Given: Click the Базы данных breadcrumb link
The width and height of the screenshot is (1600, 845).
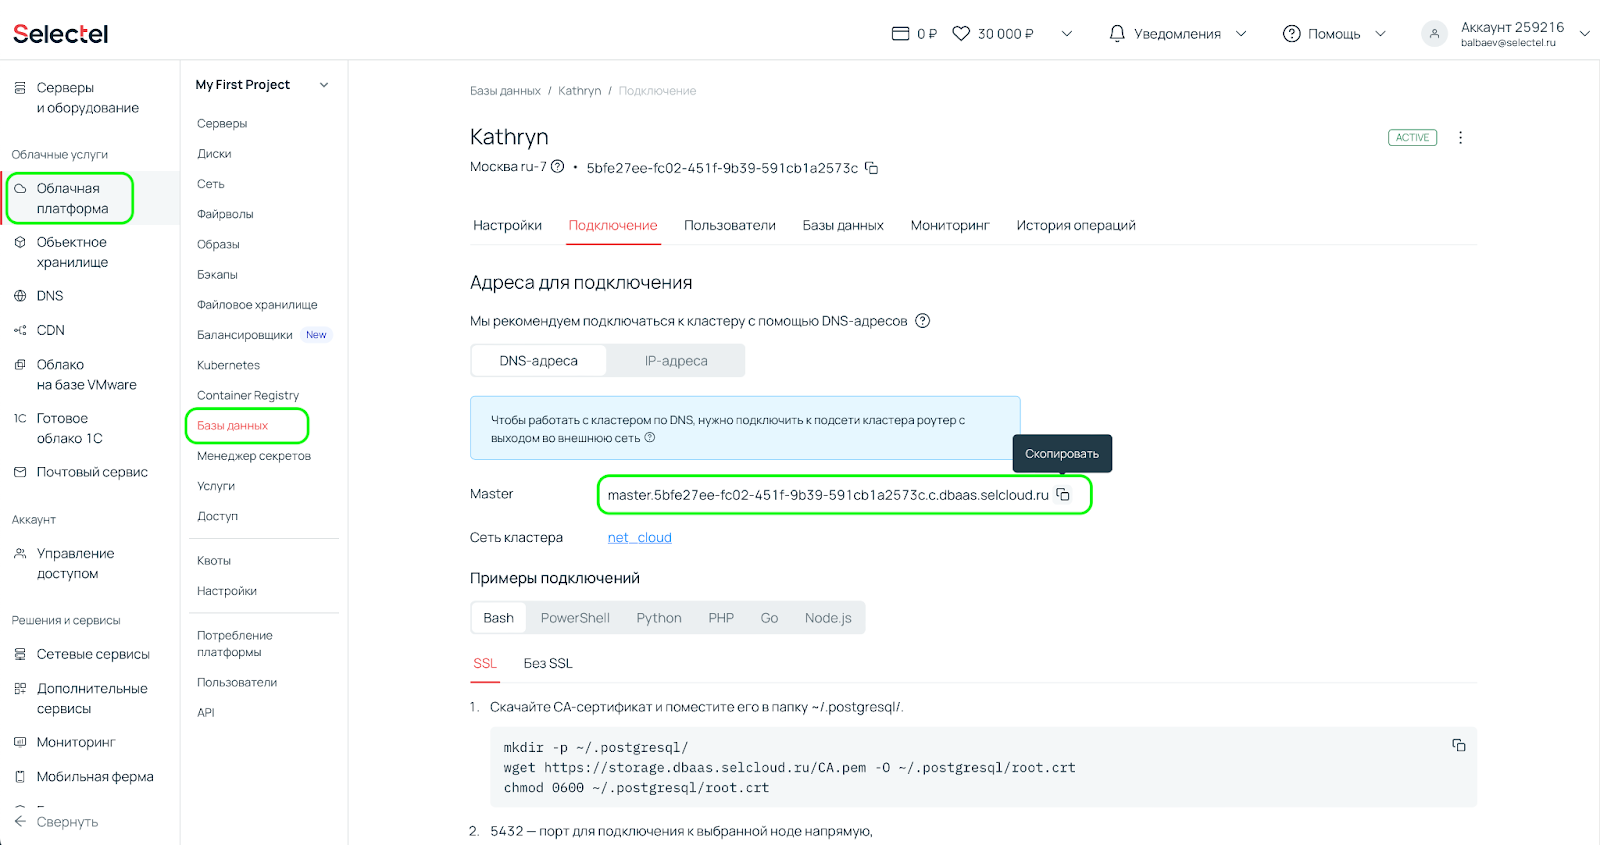Looking at the screenshot, I should click(x=505, y=91).
